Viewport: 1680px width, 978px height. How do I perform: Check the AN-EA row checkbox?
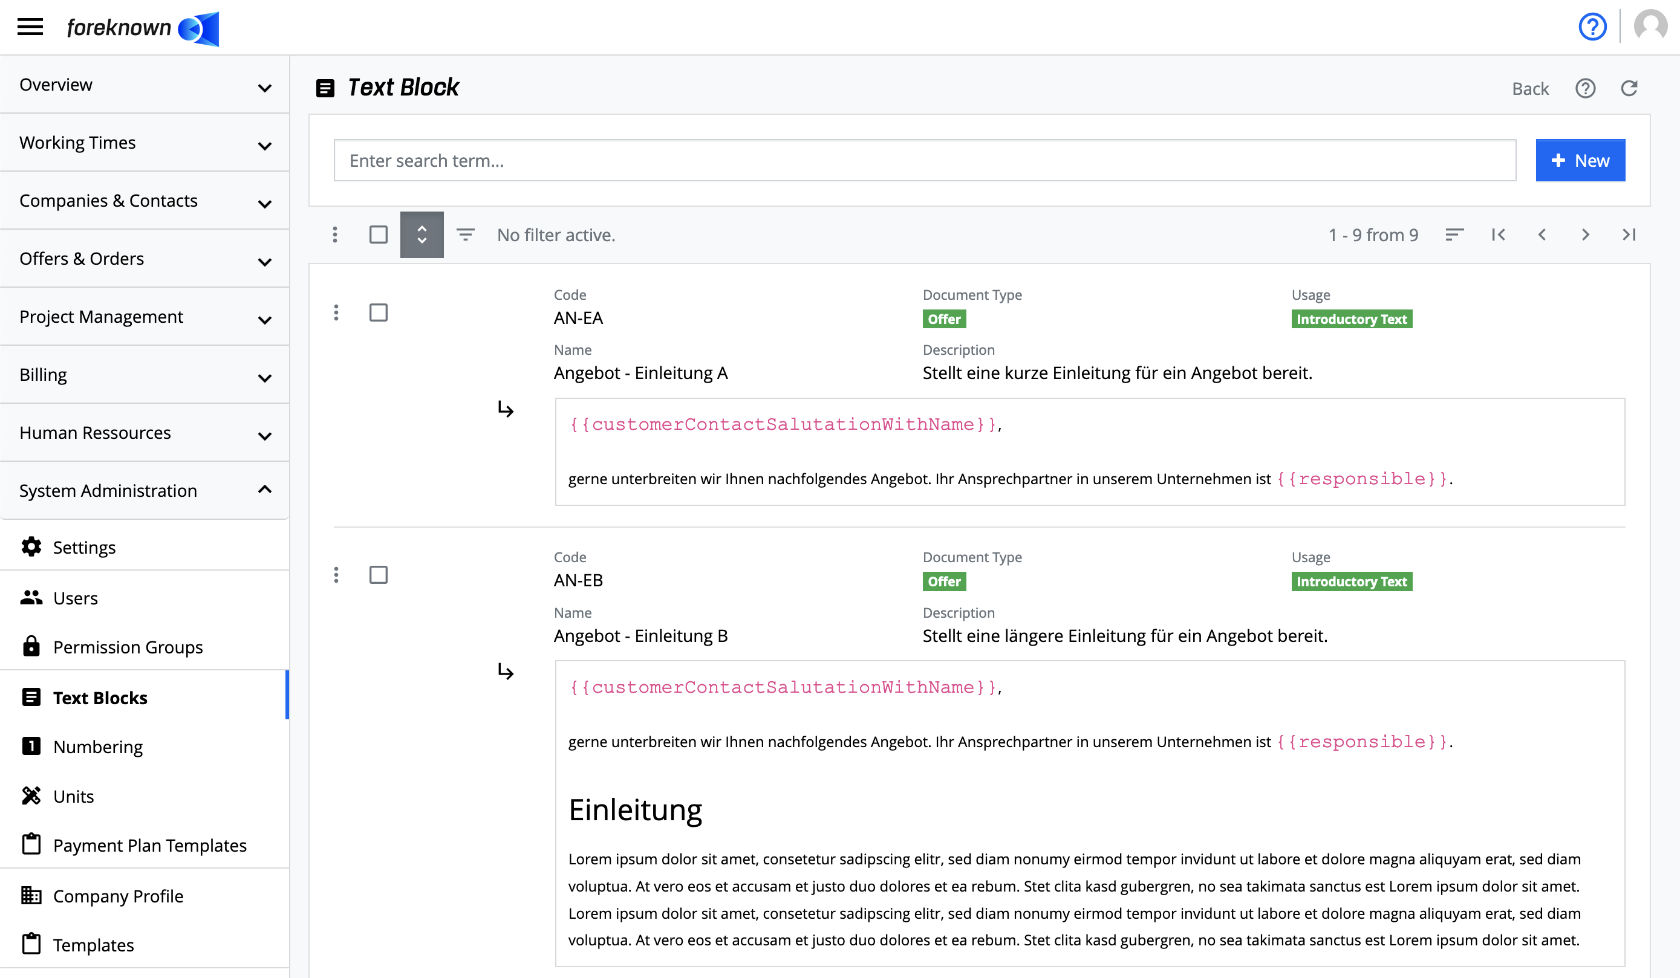(378, 313)
